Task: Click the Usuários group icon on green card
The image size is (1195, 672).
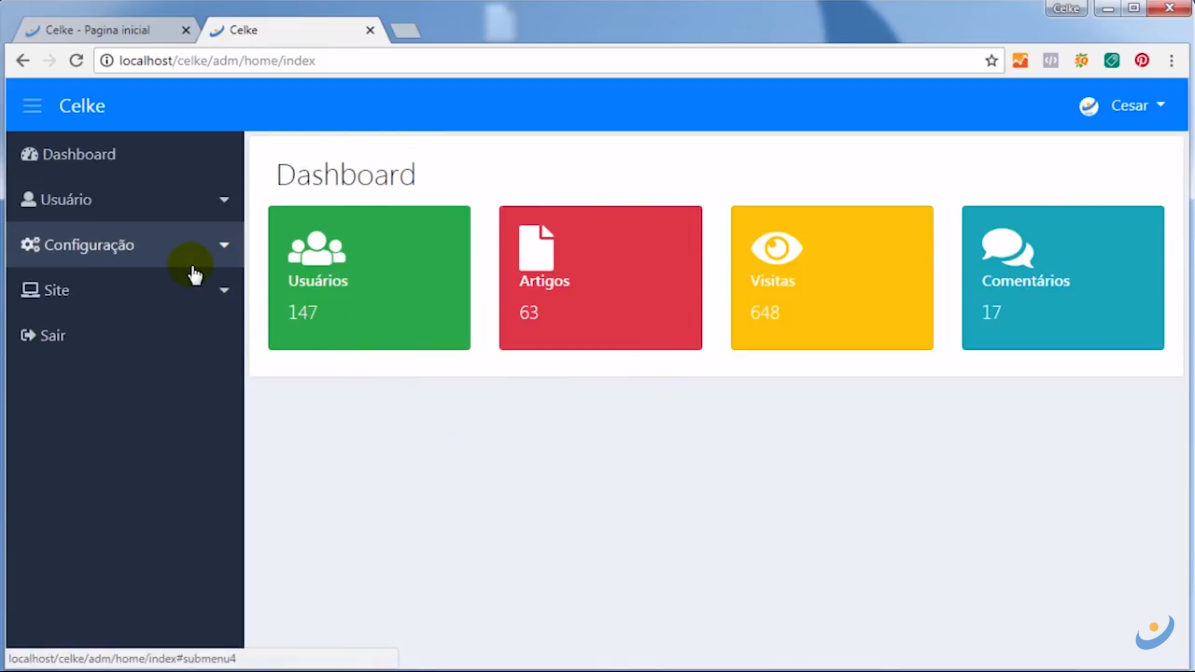Action: (316, 248)
